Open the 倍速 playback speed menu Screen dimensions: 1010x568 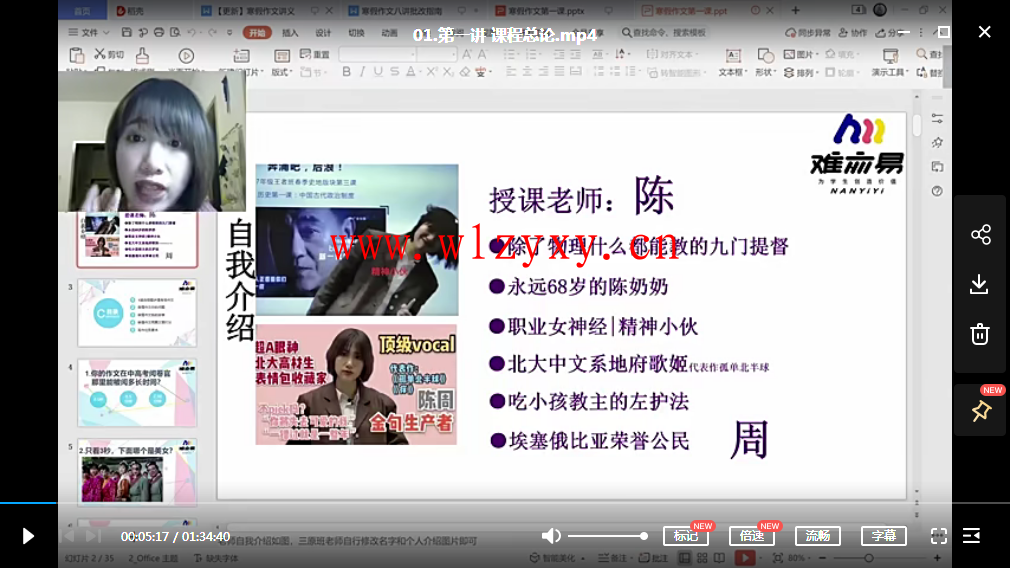[752, 536]
